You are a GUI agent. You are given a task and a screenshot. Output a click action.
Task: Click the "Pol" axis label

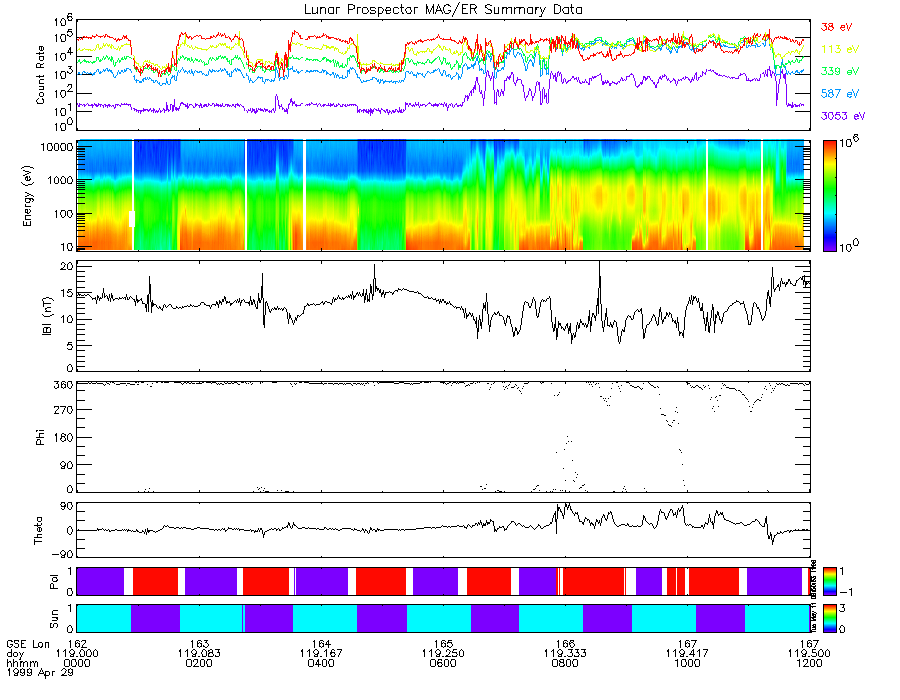coord(54,582)
